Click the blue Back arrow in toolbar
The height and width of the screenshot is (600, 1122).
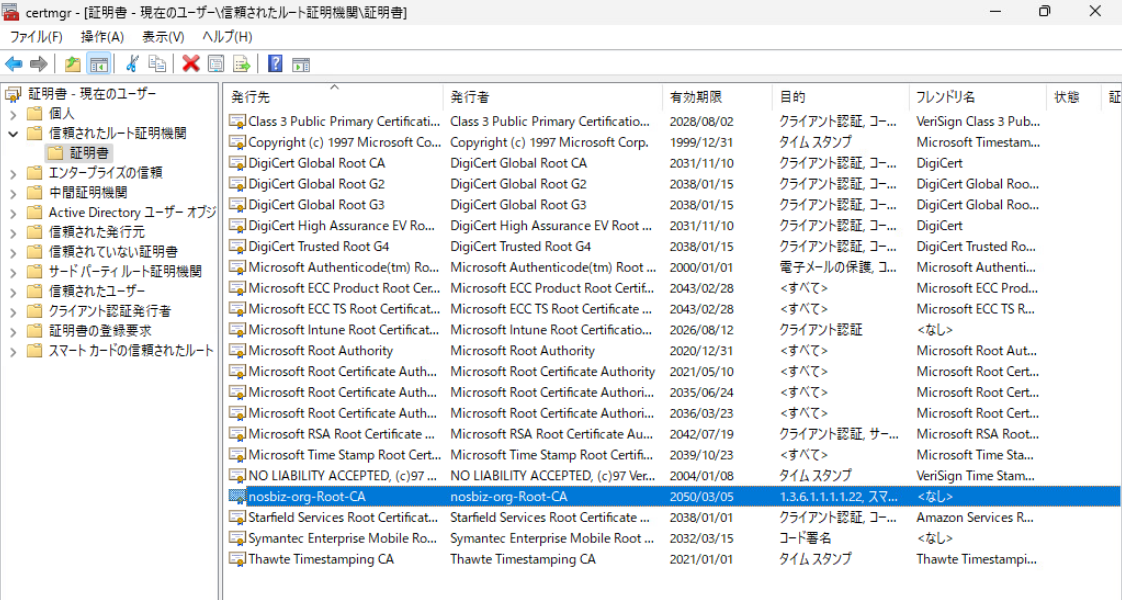(x=14, y=64)
